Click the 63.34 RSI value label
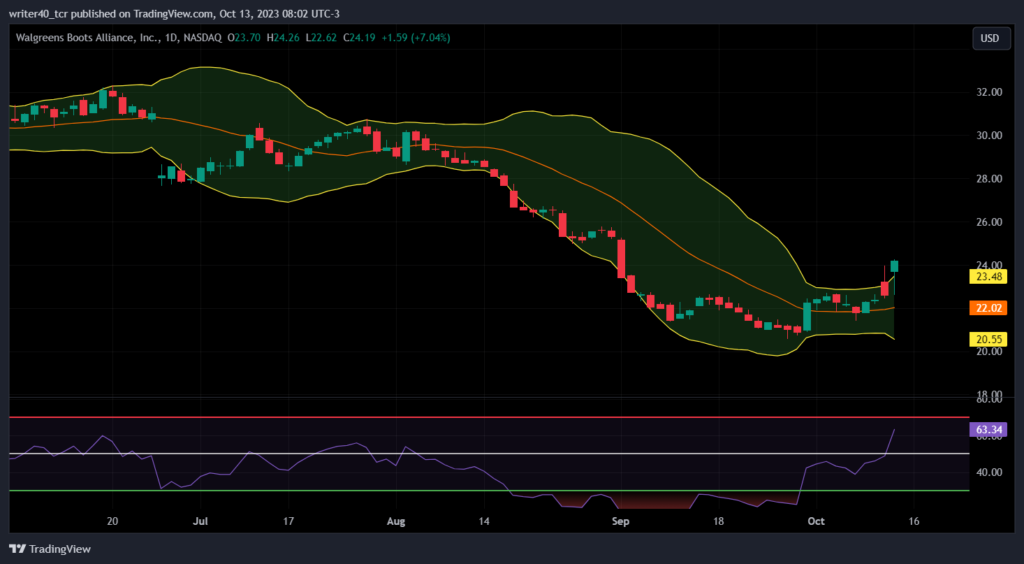Screen dimensions: 1024x564 click(x=988, y=430)
